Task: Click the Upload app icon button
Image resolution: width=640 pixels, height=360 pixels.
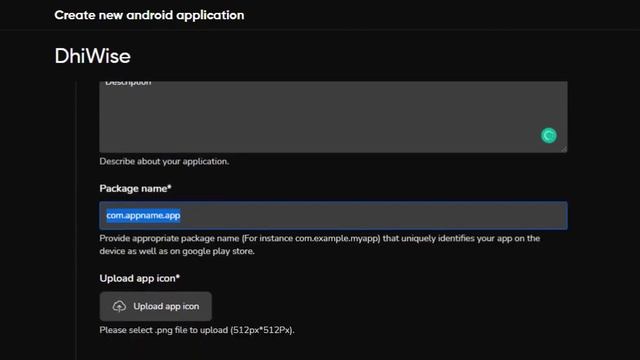Action: point(156,306)
